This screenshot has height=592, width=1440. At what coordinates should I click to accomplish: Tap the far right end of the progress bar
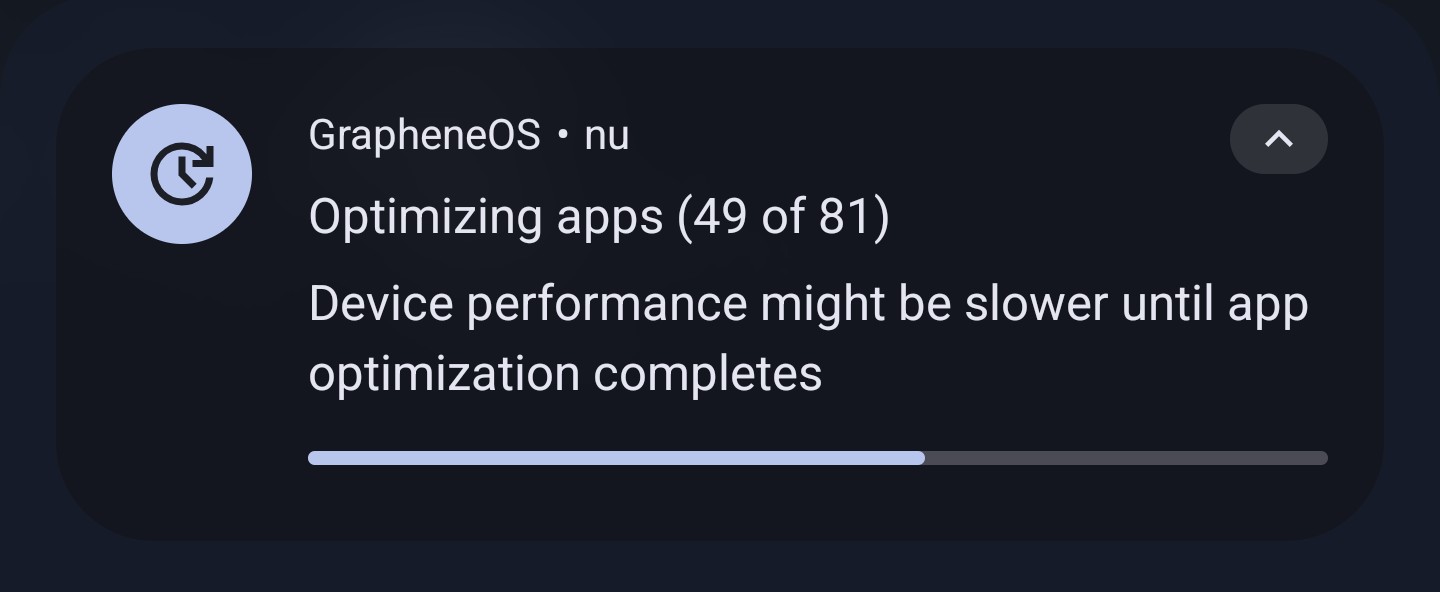[x=1321, y=458]
